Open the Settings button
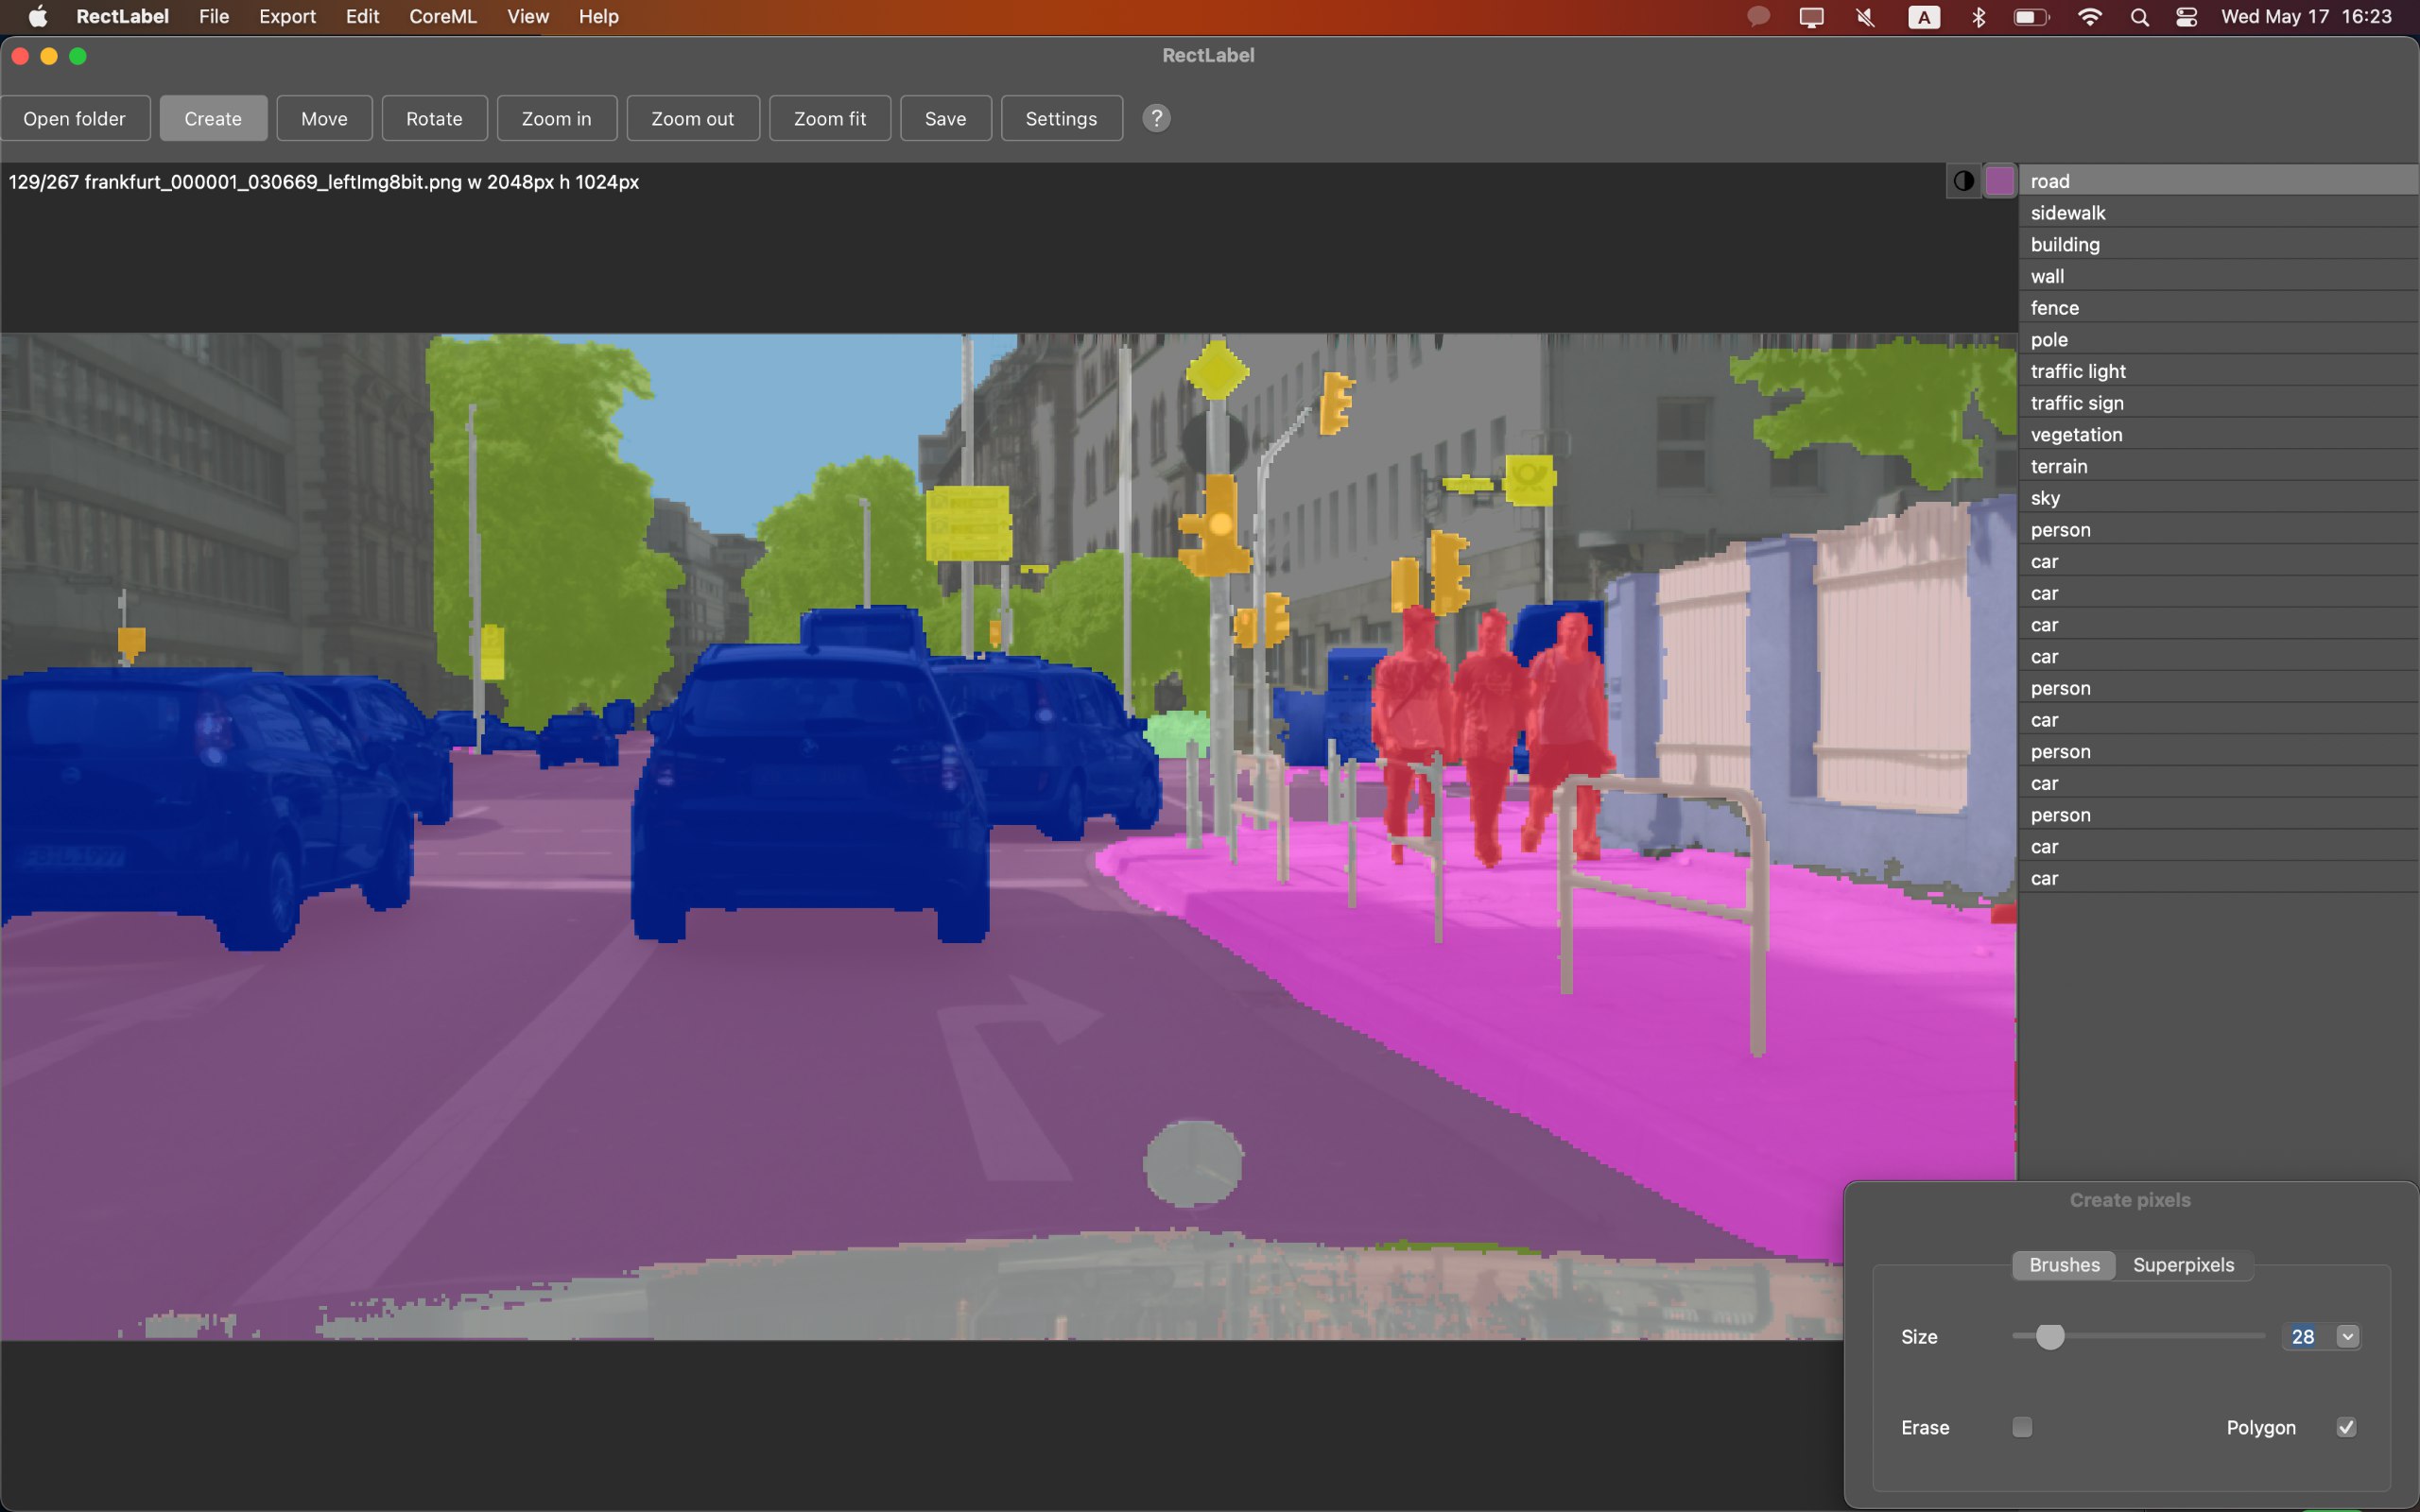 pyautogui.click(x=1060, y=118)
